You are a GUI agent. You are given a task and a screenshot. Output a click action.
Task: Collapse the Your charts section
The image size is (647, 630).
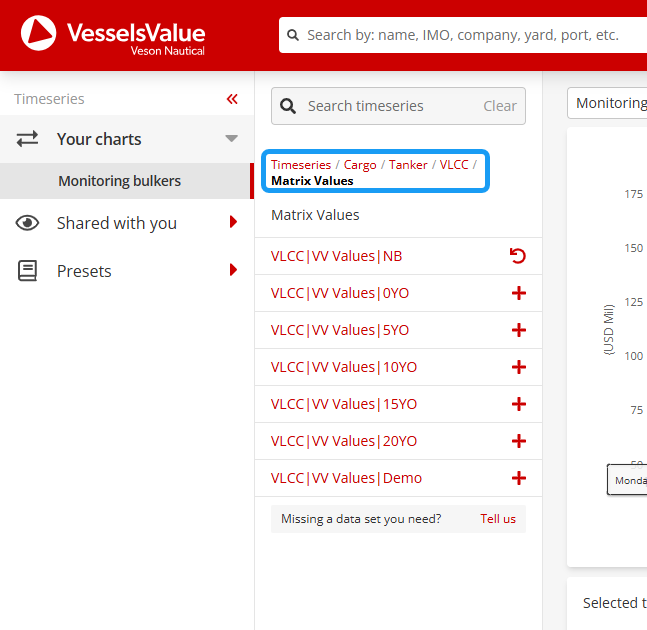pyautogui.click(x=232, y=139)
